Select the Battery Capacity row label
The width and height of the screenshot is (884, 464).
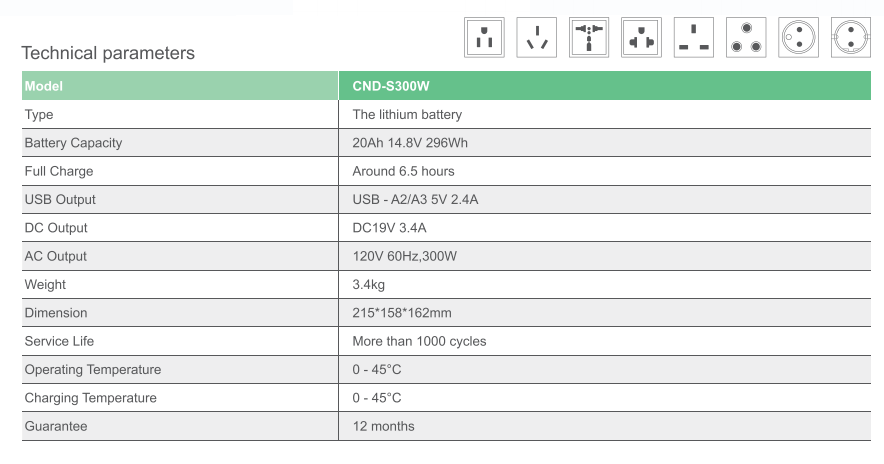(73, 143)
